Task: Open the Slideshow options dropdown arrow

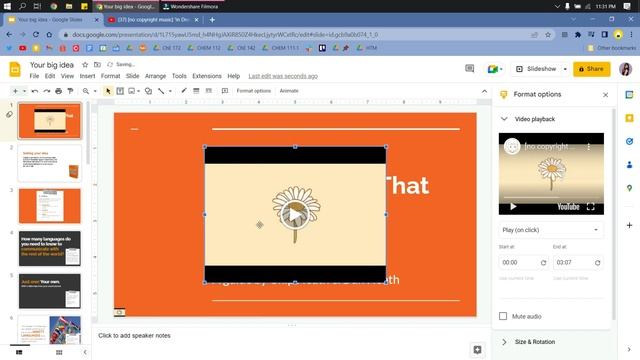Action: point(565,69)
